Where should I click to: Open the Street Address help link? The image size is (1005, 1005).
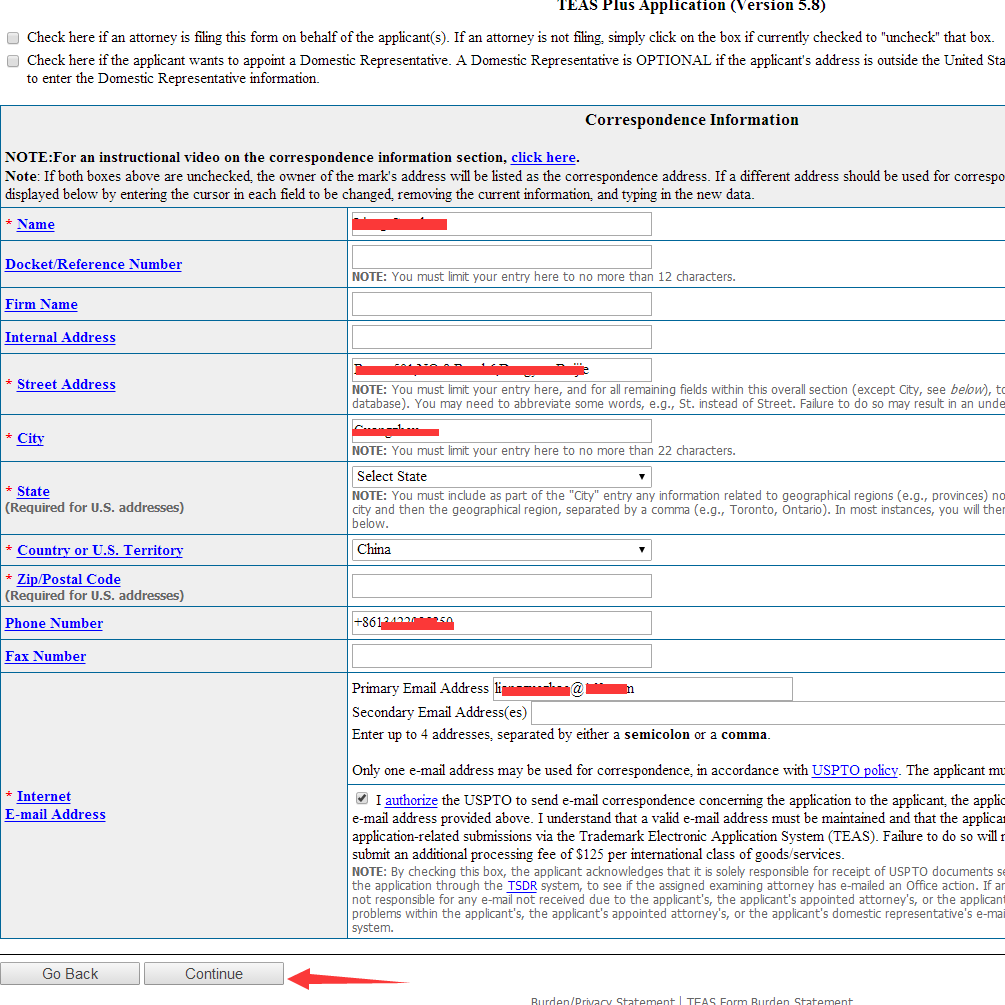click(x=67, y=385)
